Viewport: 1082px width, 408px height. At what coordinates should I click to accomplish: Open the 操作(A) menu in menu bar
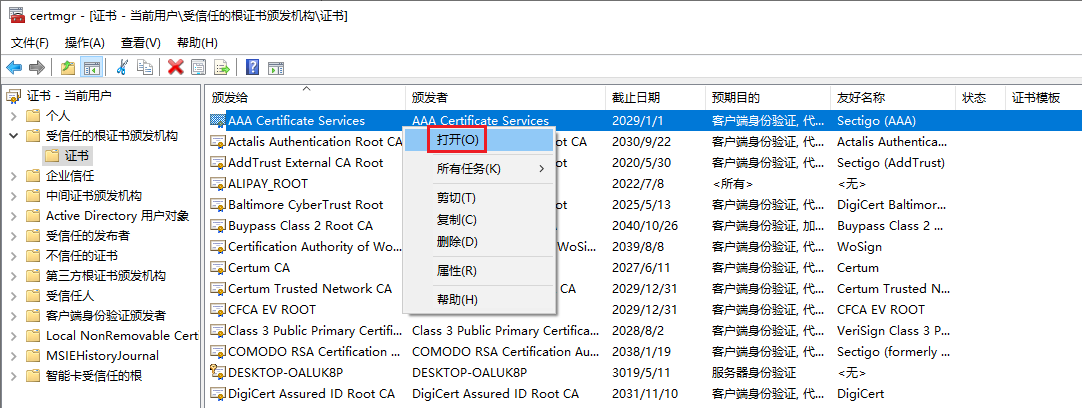pyautogui.click(x=85, y=43)
